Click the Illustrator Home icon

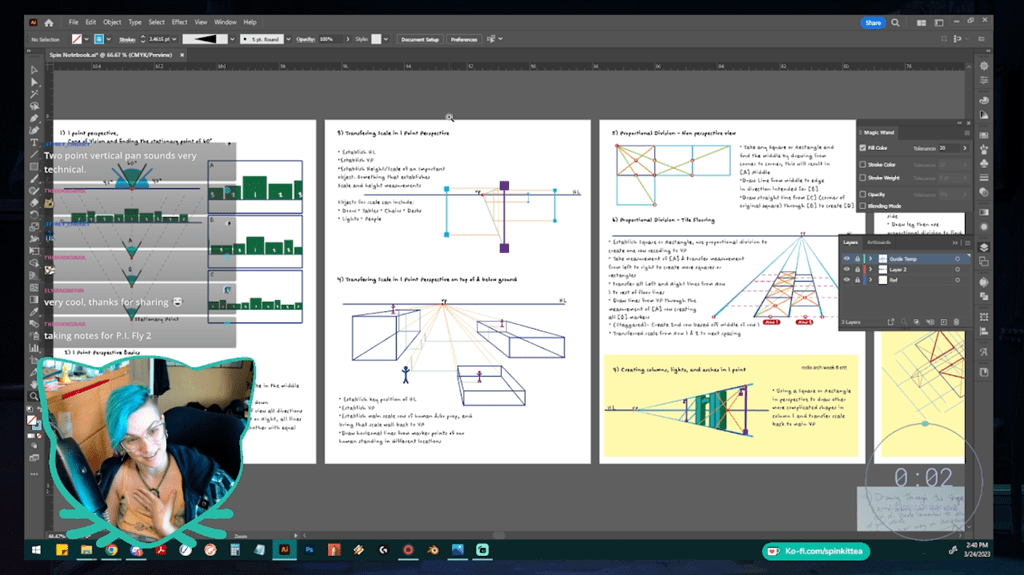tap(49, 22)
